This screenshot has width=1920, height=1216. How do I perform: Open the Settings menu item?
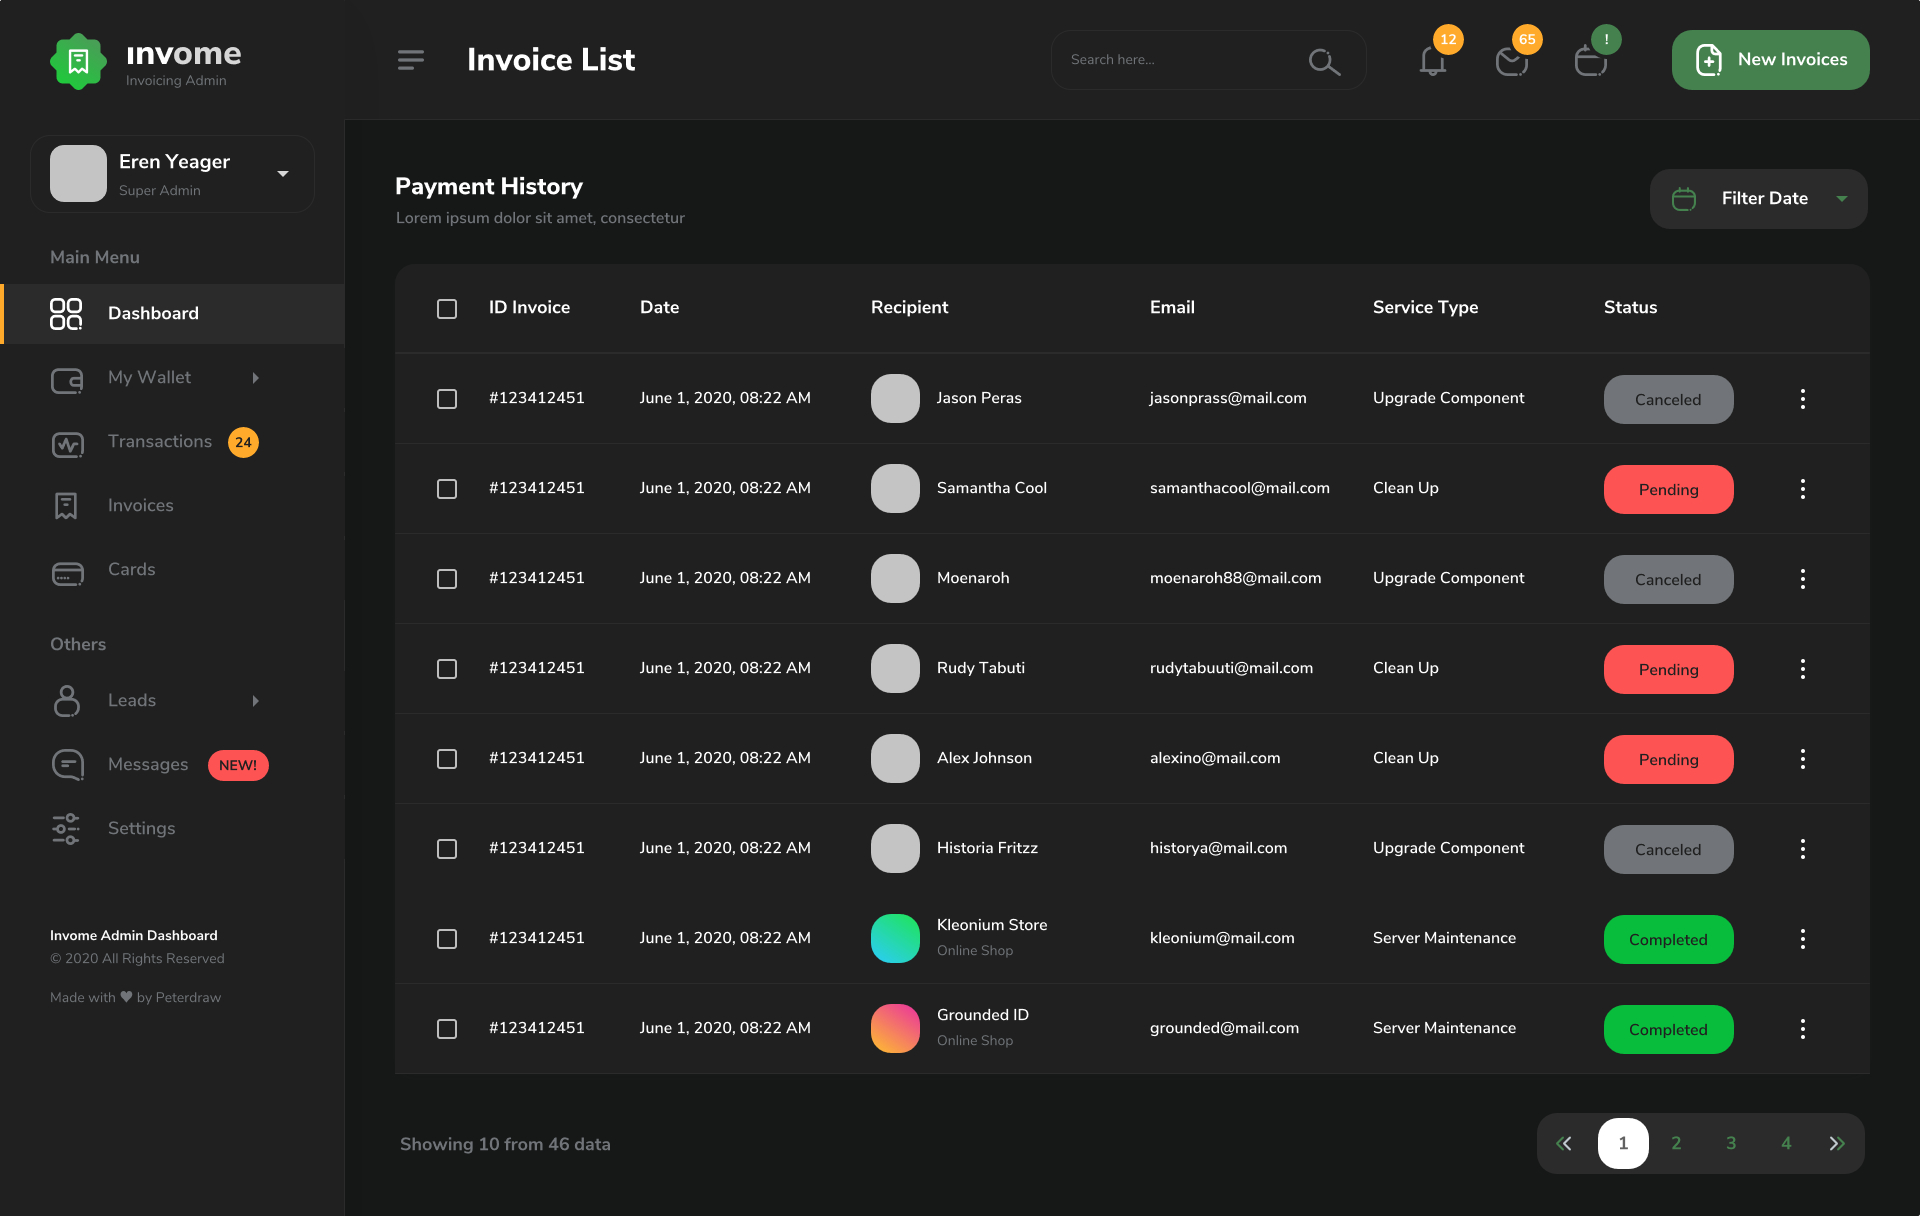coord(141,827)
